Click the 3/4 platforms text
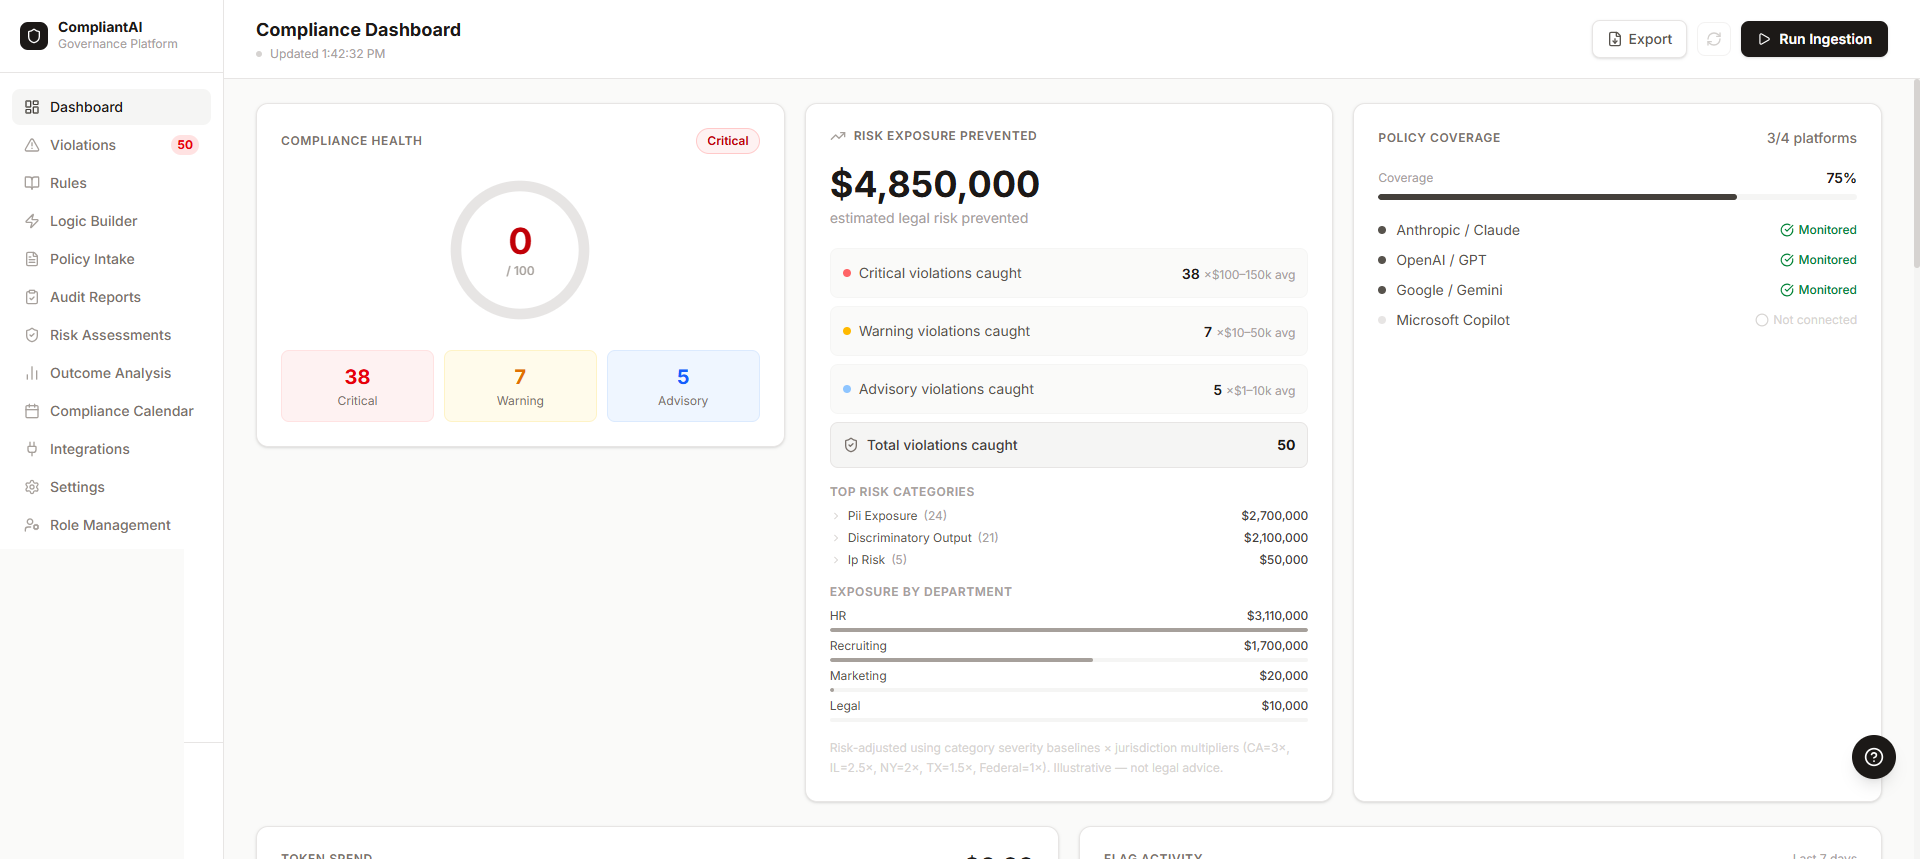1920x859 pixels. pos(1812,138)
